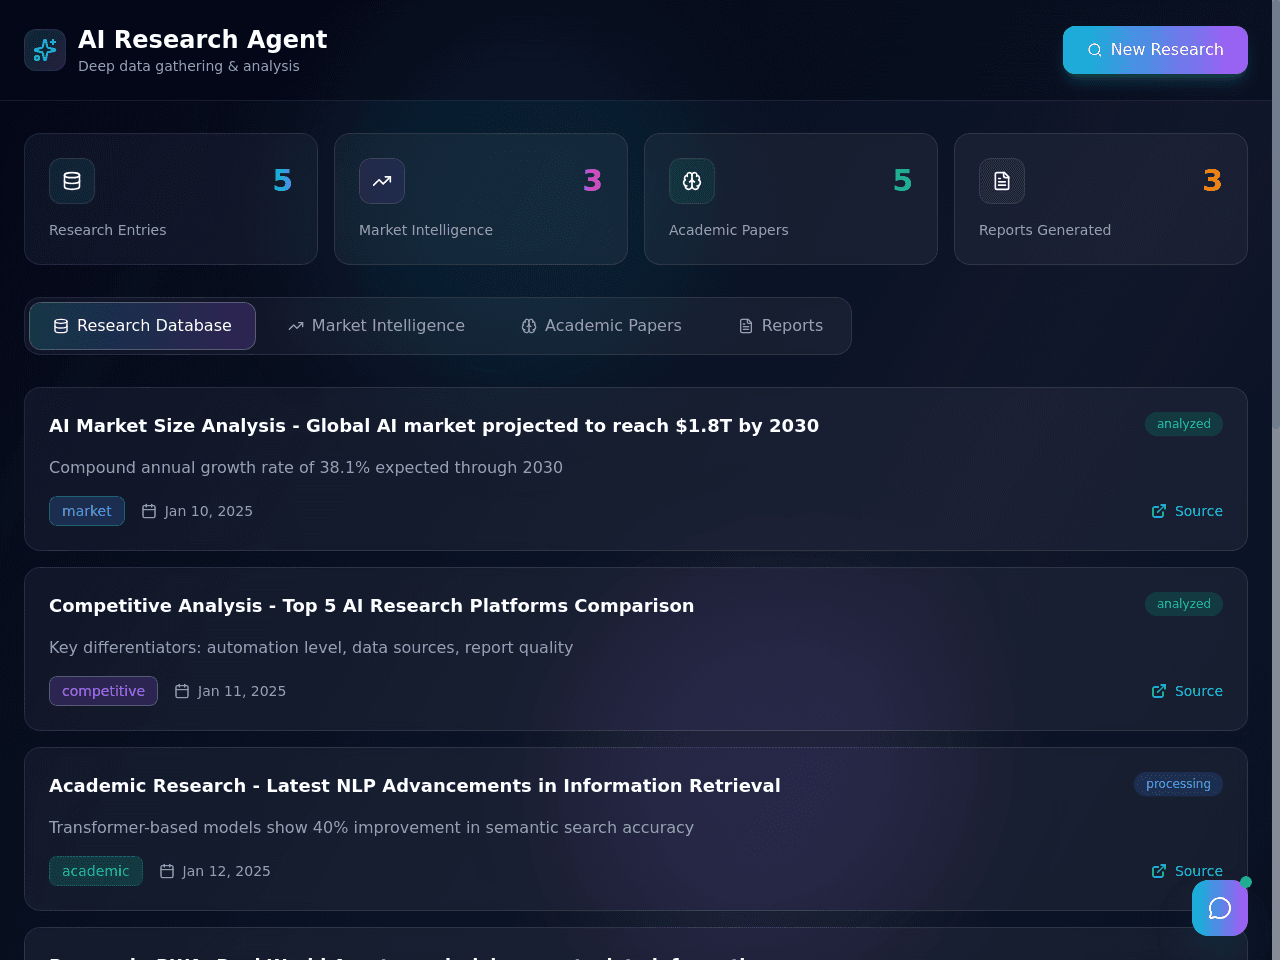
Task: Click the processing status badge
Action: pos(1178,784)
